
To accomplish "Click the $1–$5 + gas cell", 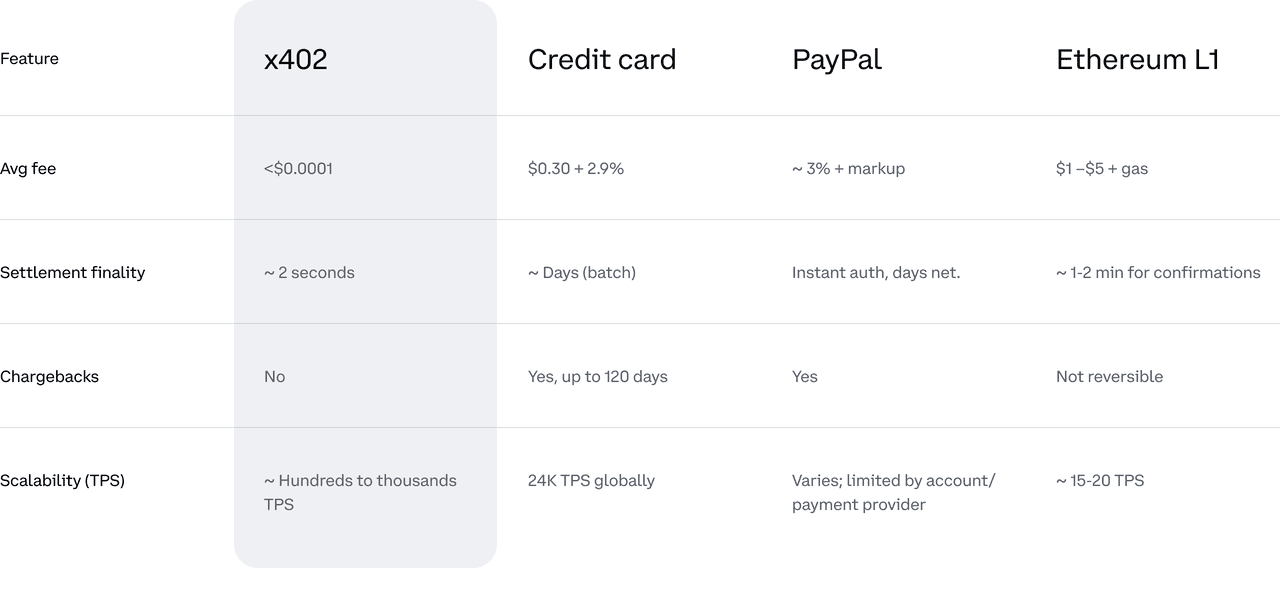I will [1102, 169].
